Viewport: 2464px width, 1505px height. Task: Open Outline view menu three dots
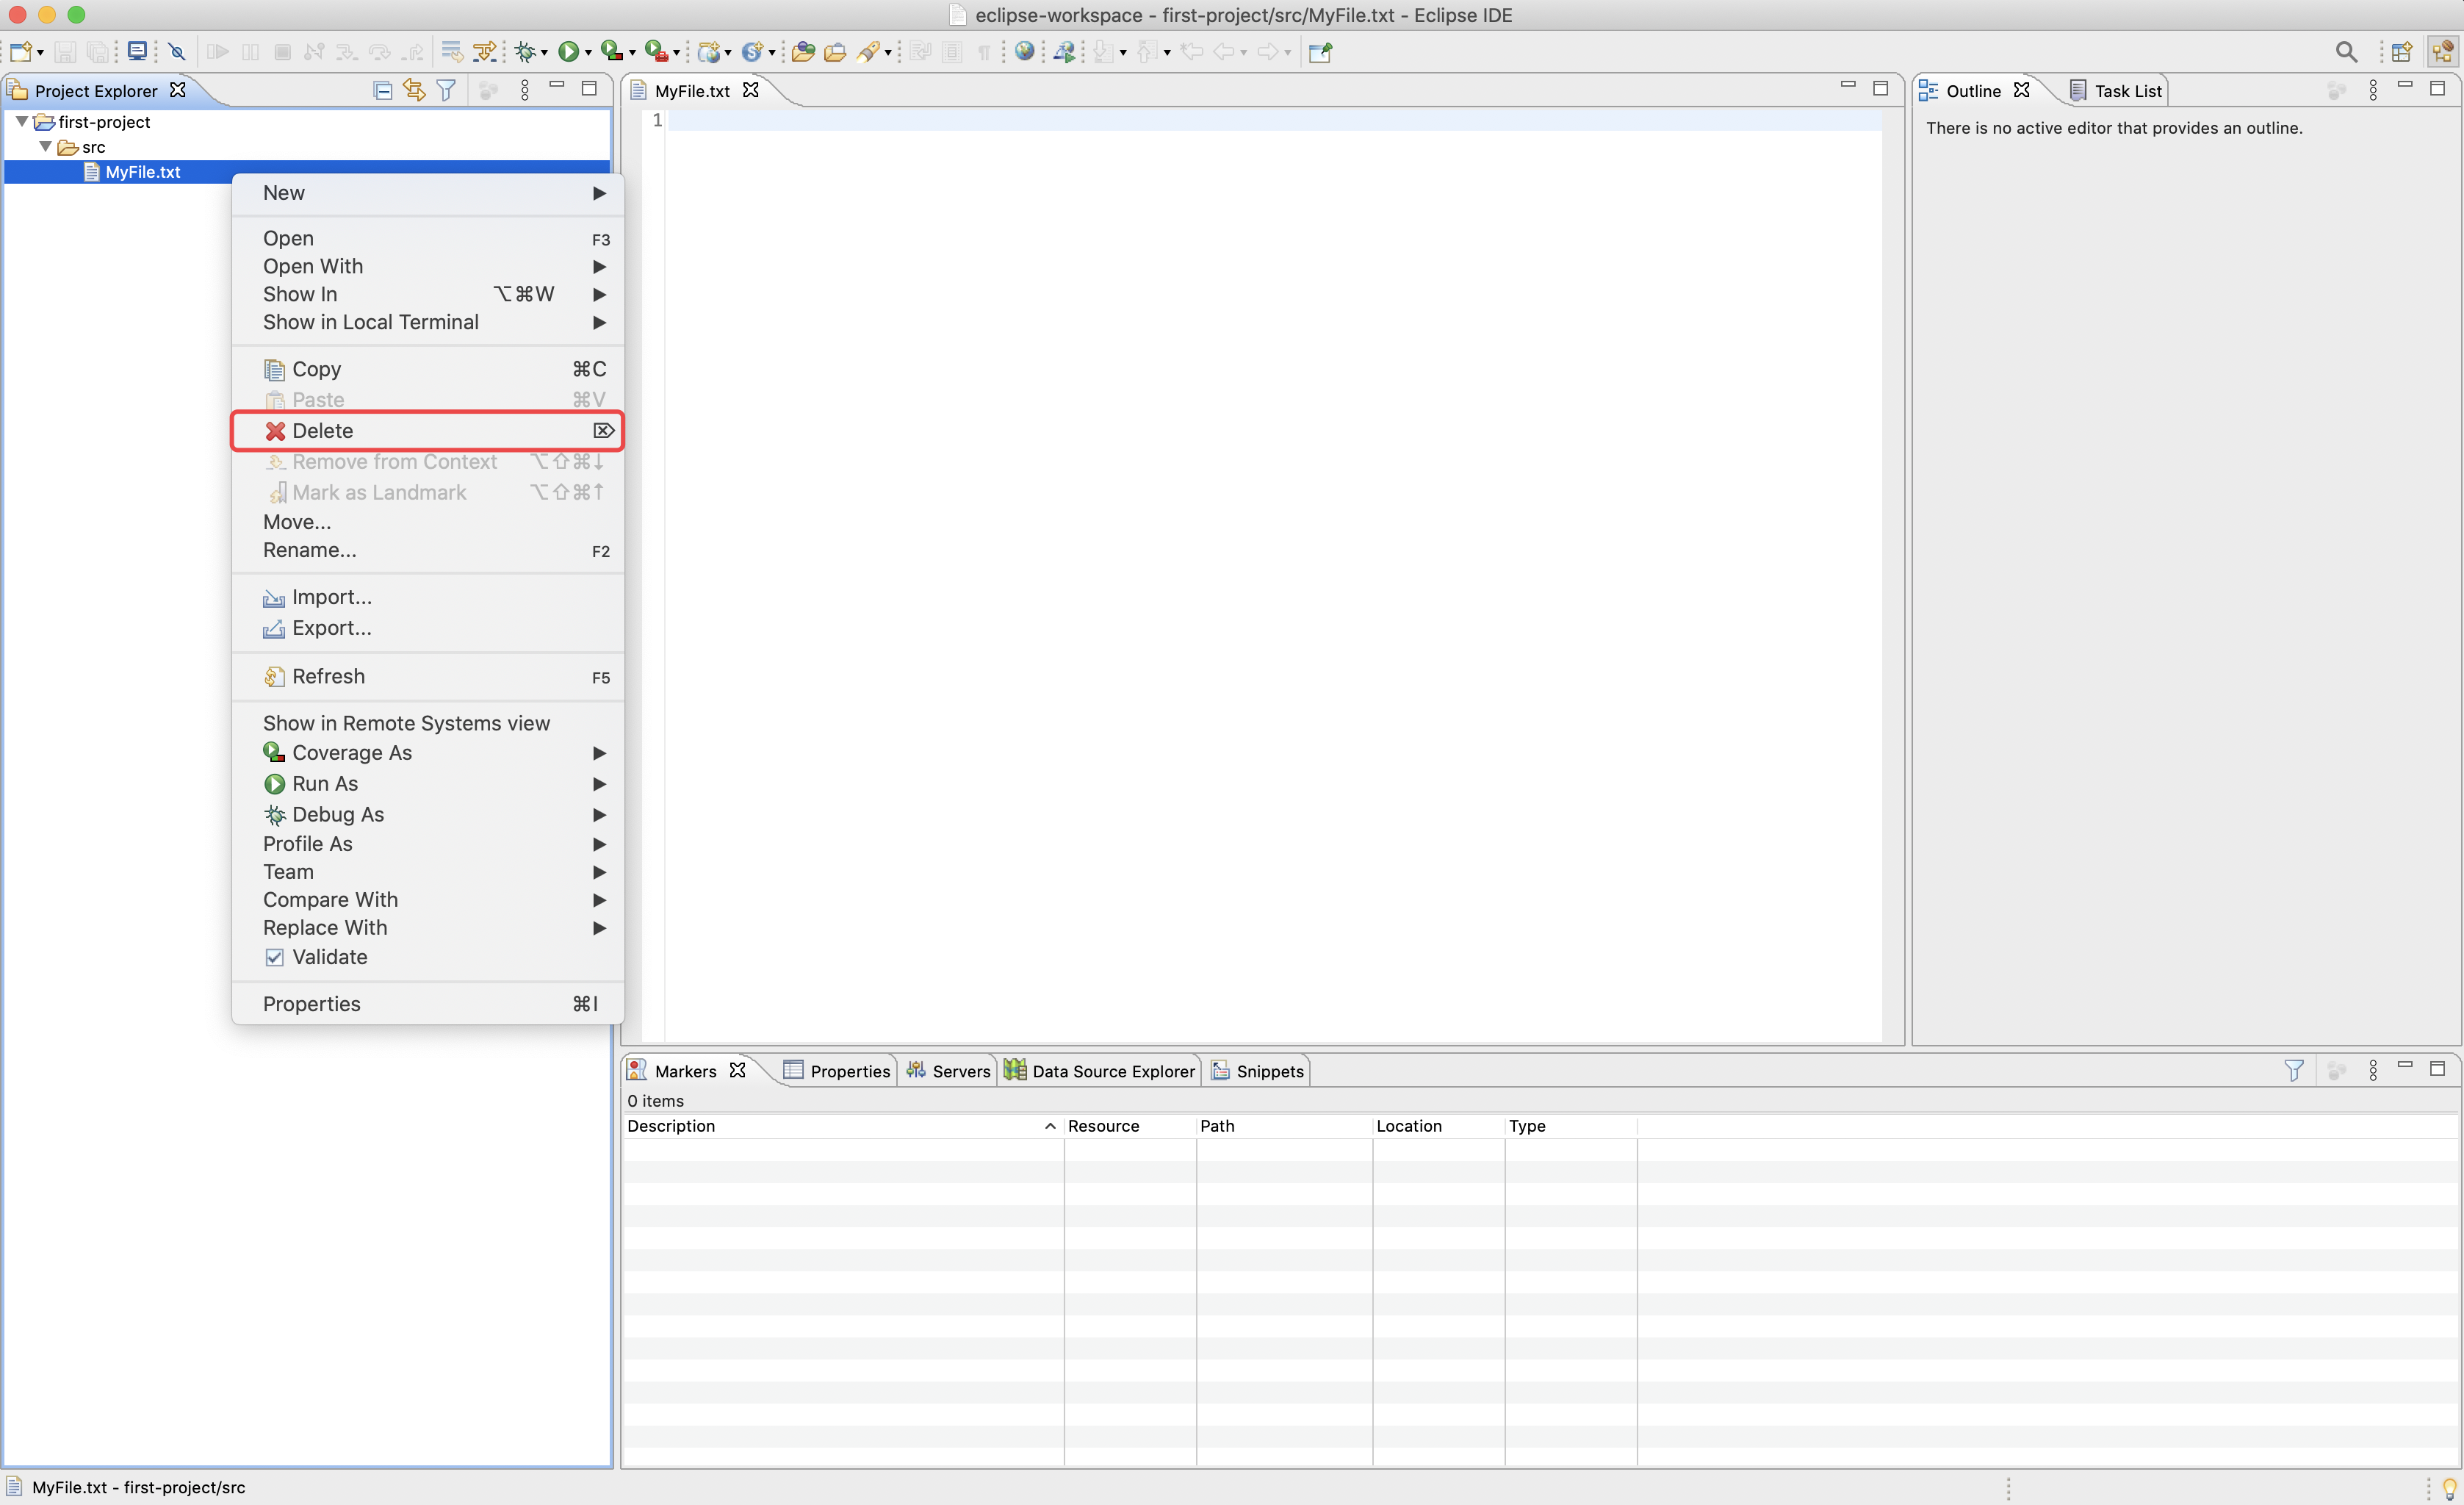pyautogui.click(x=2373, y=90)
